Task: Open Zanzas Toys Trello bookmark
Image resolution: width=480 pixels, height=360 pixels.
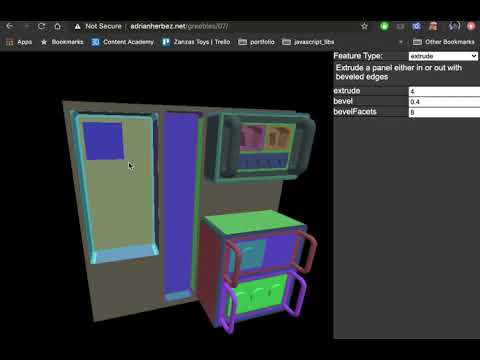Action: pos(196,42)
